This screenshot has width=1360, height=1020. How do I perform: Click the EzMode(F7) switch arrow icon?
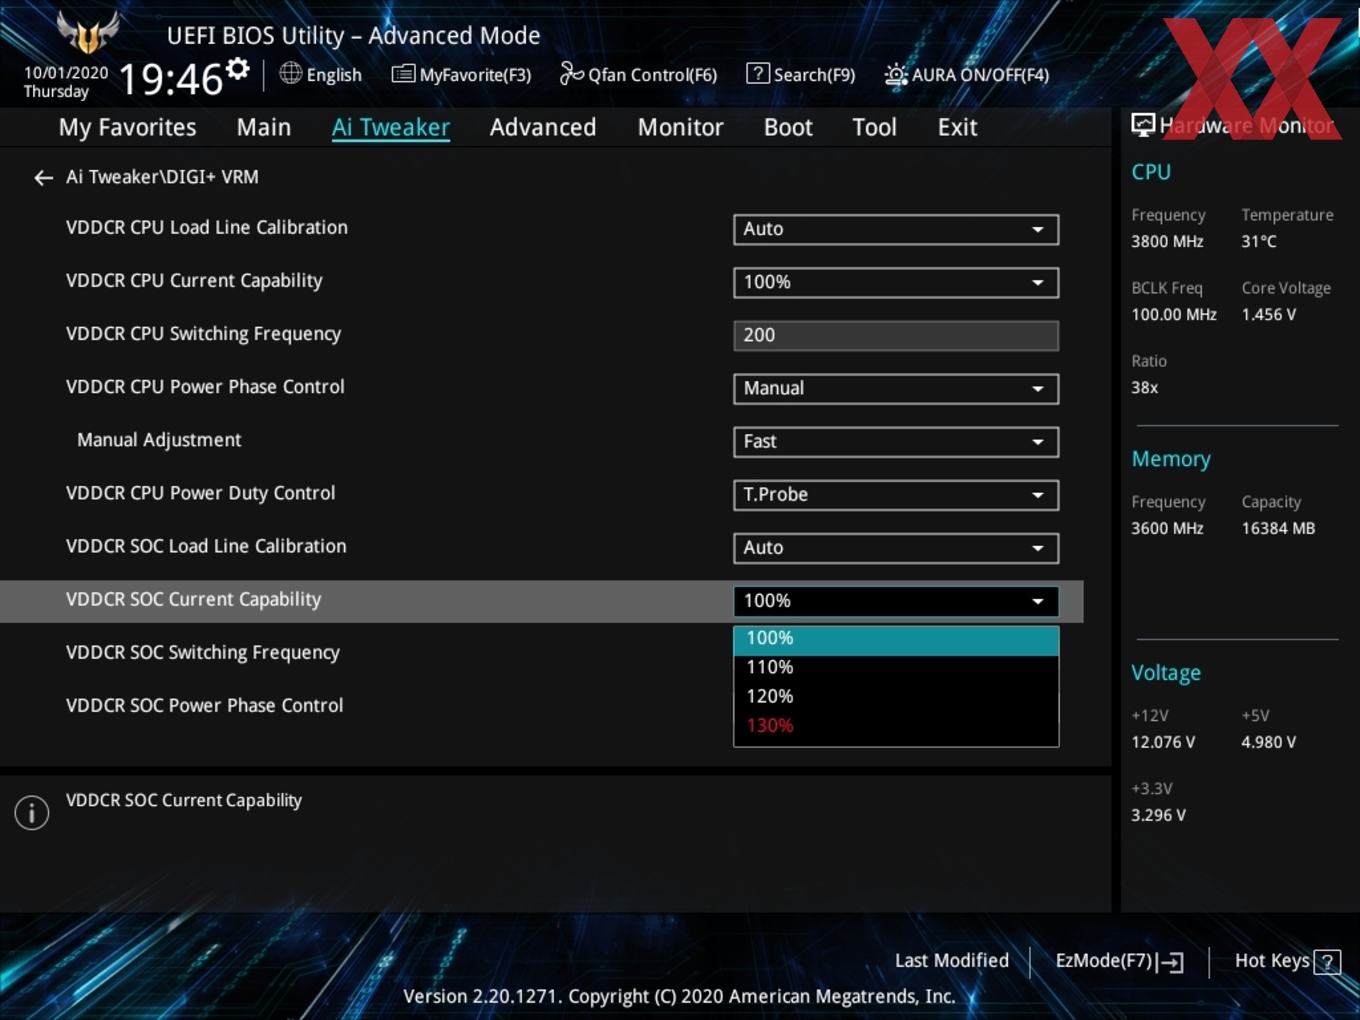click(1170, 962)
